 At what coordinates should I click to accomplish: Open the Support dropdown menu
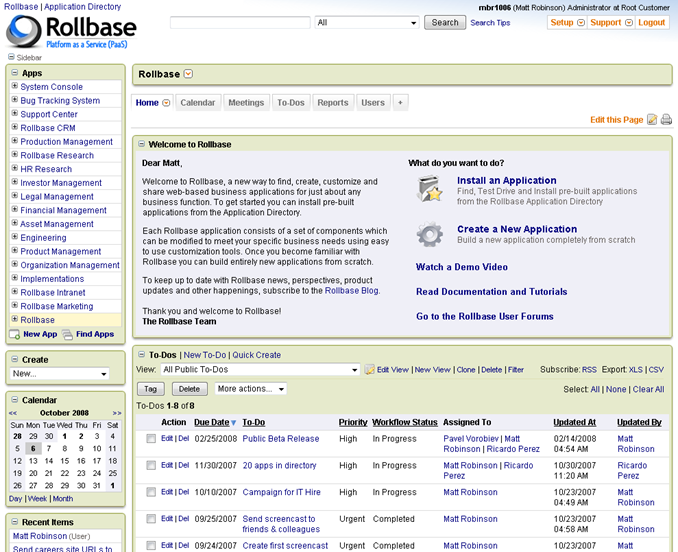(x=629, y=22)
